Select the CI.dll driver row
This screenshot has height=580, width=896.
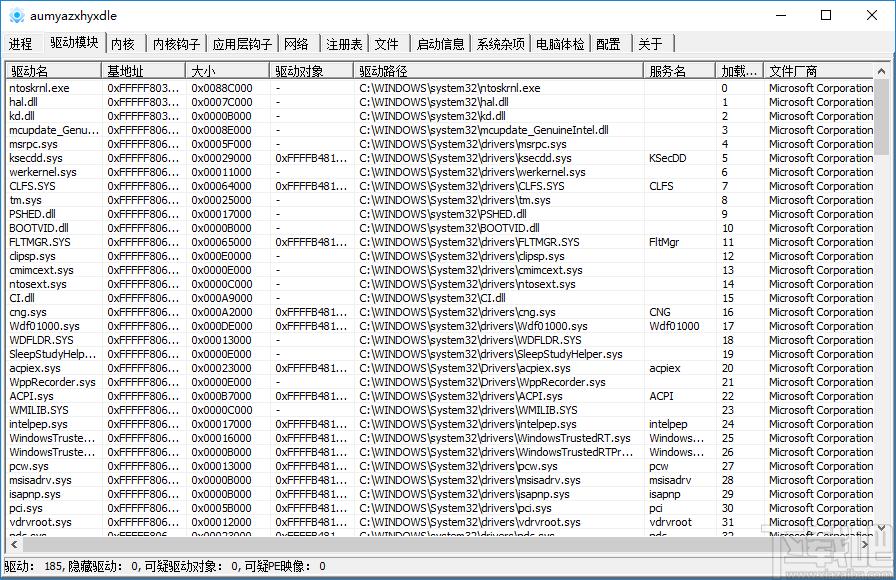tap(441, 298)
